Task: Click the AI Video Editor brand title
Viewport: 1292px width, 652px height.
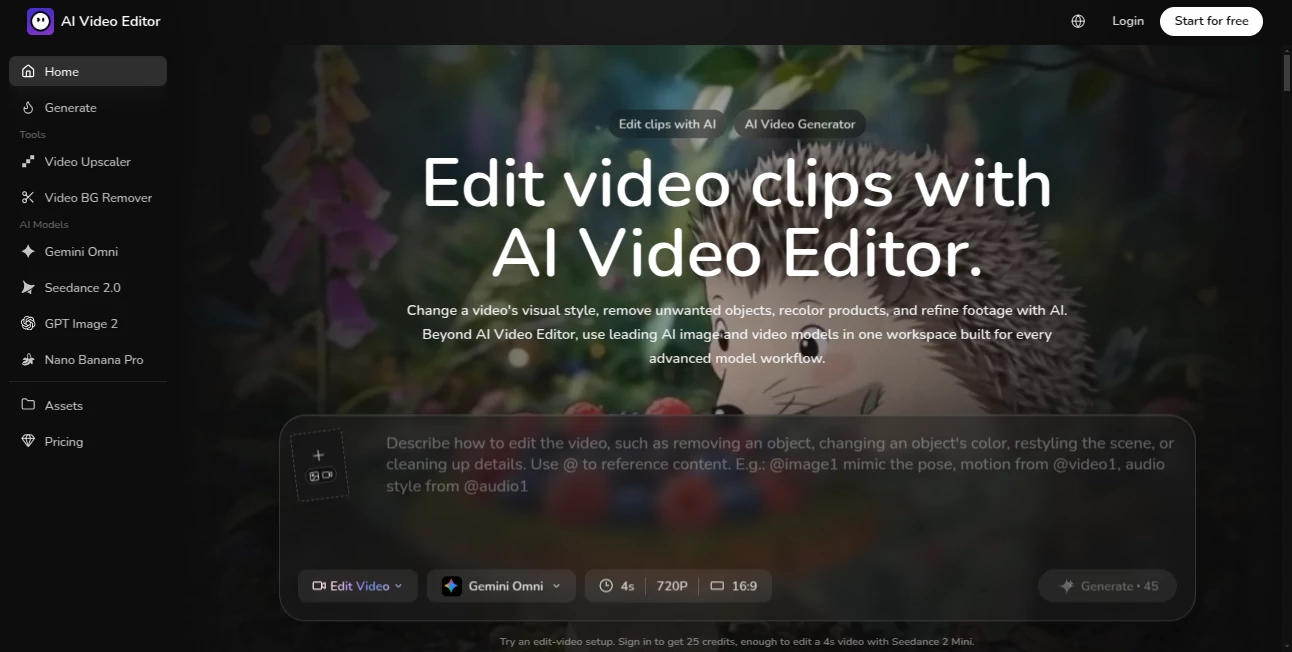Action: click(x=110, y=21)
